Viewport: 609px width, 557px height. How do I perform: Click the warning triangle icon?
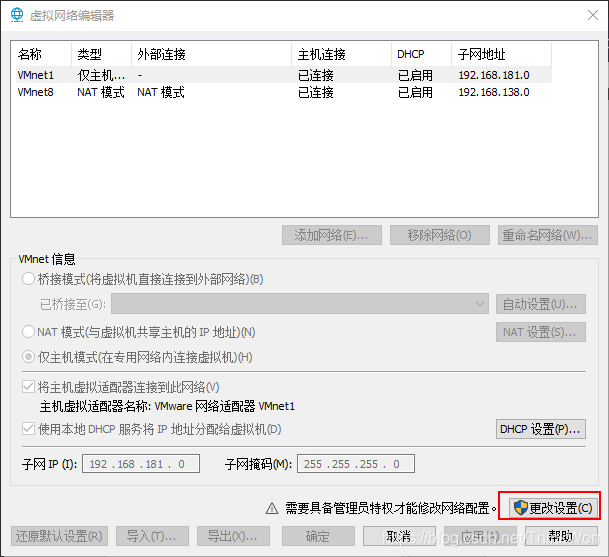coord(272,508)
